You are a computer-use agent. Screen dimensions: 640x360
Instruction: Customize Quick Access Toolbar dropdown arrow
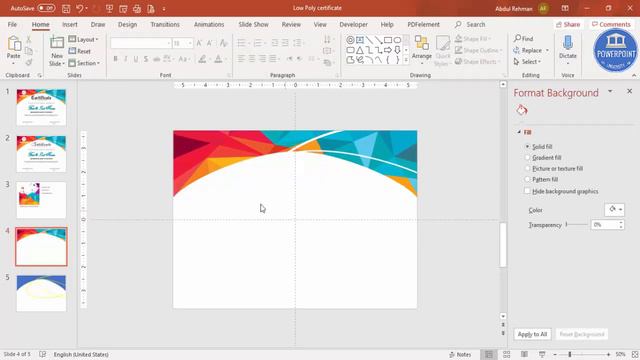(x=164, y=9)
